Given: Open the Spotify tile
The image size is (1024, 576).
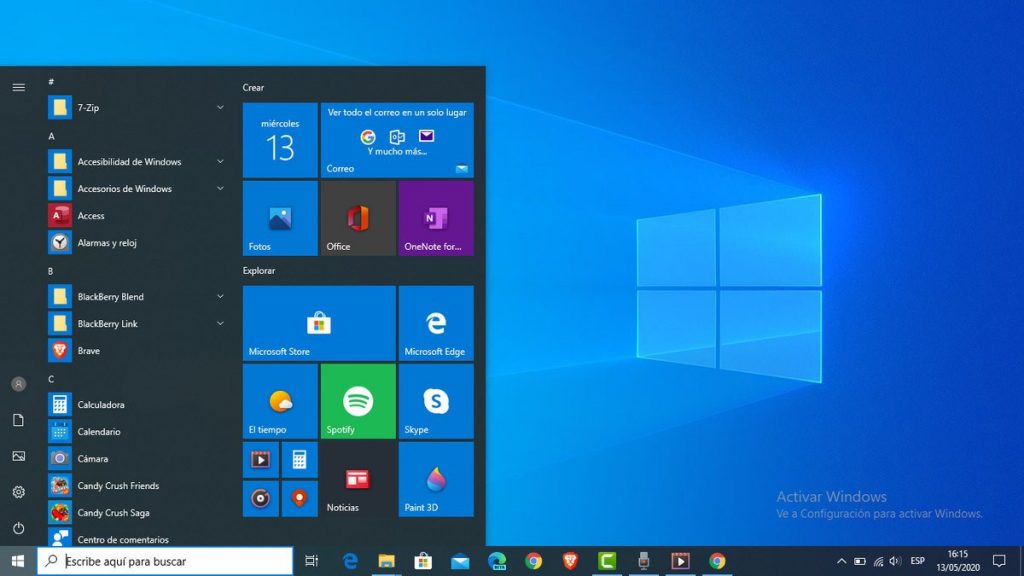Looking at the screenshot, I should (x=357, y=401).
